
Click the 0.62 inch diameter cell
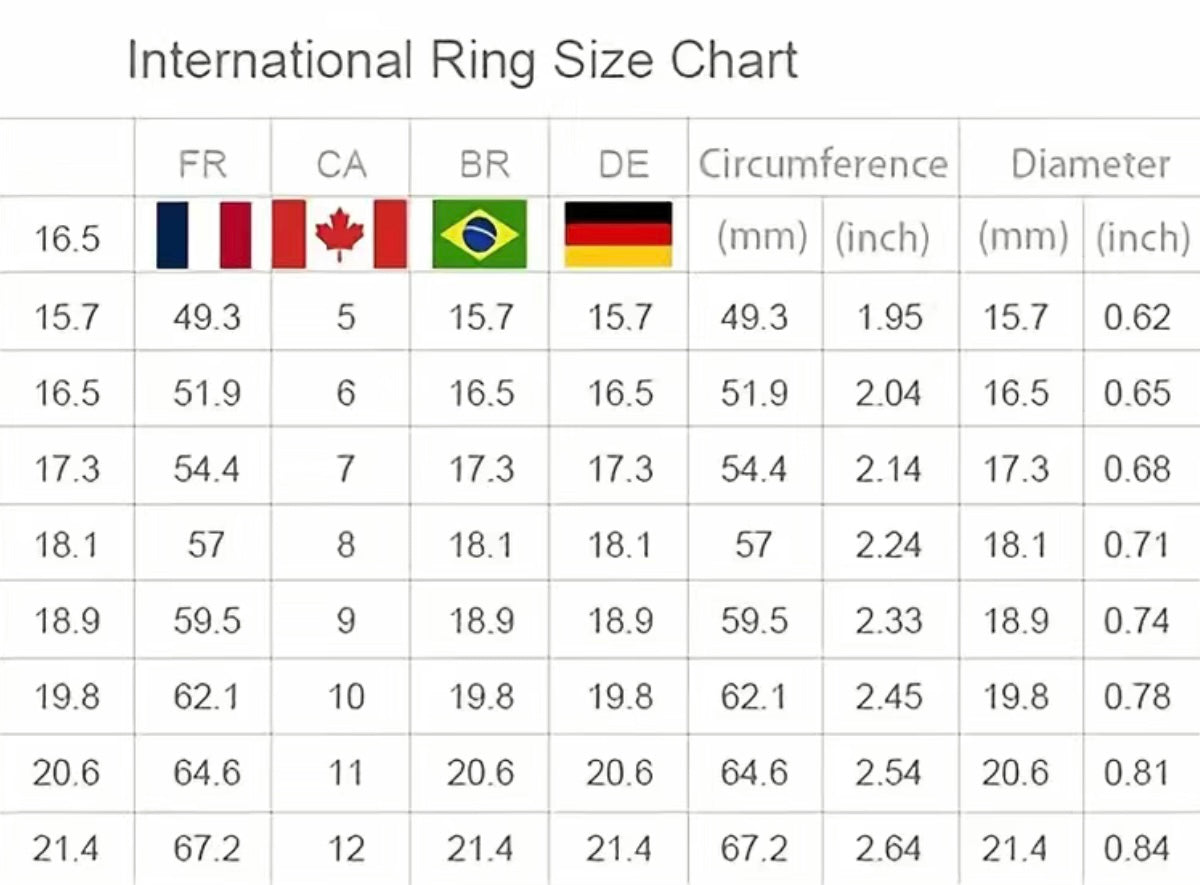(1137, 318)
